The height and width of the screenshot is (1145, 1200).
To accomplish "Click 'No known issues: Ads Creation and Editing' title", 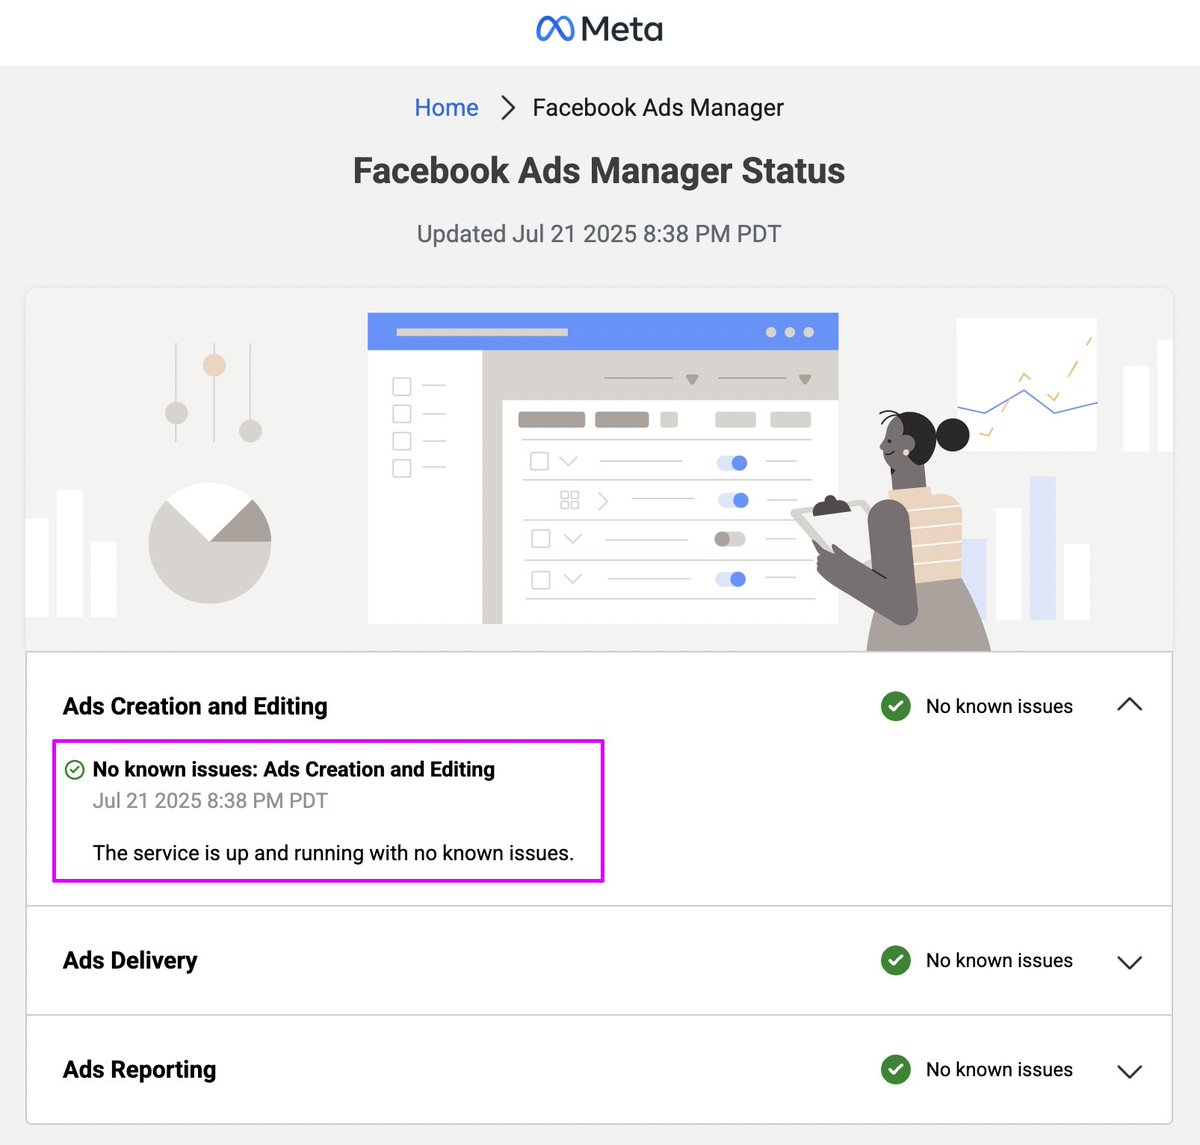I will (x=294, y=769).
